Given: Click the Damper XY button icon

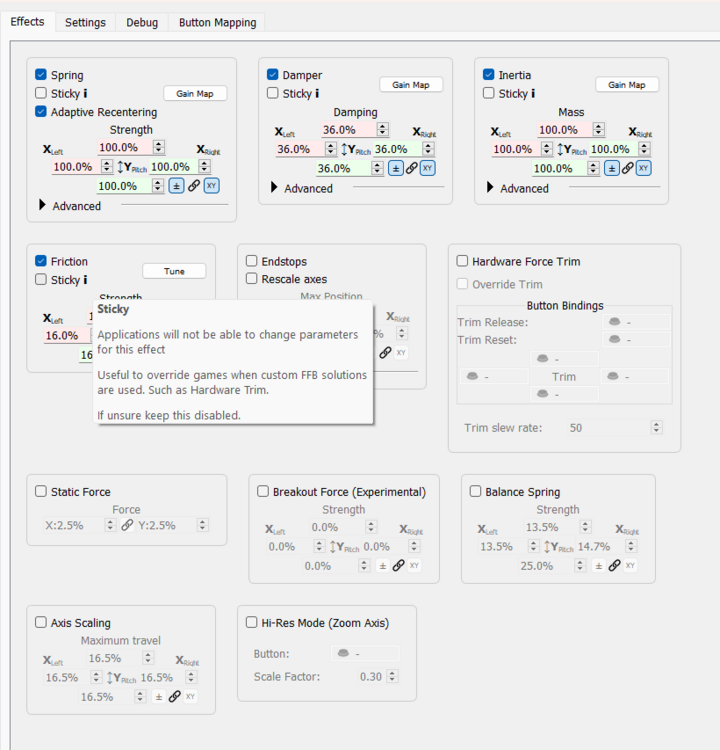Looking at the screenshot, I should [427, 168].
